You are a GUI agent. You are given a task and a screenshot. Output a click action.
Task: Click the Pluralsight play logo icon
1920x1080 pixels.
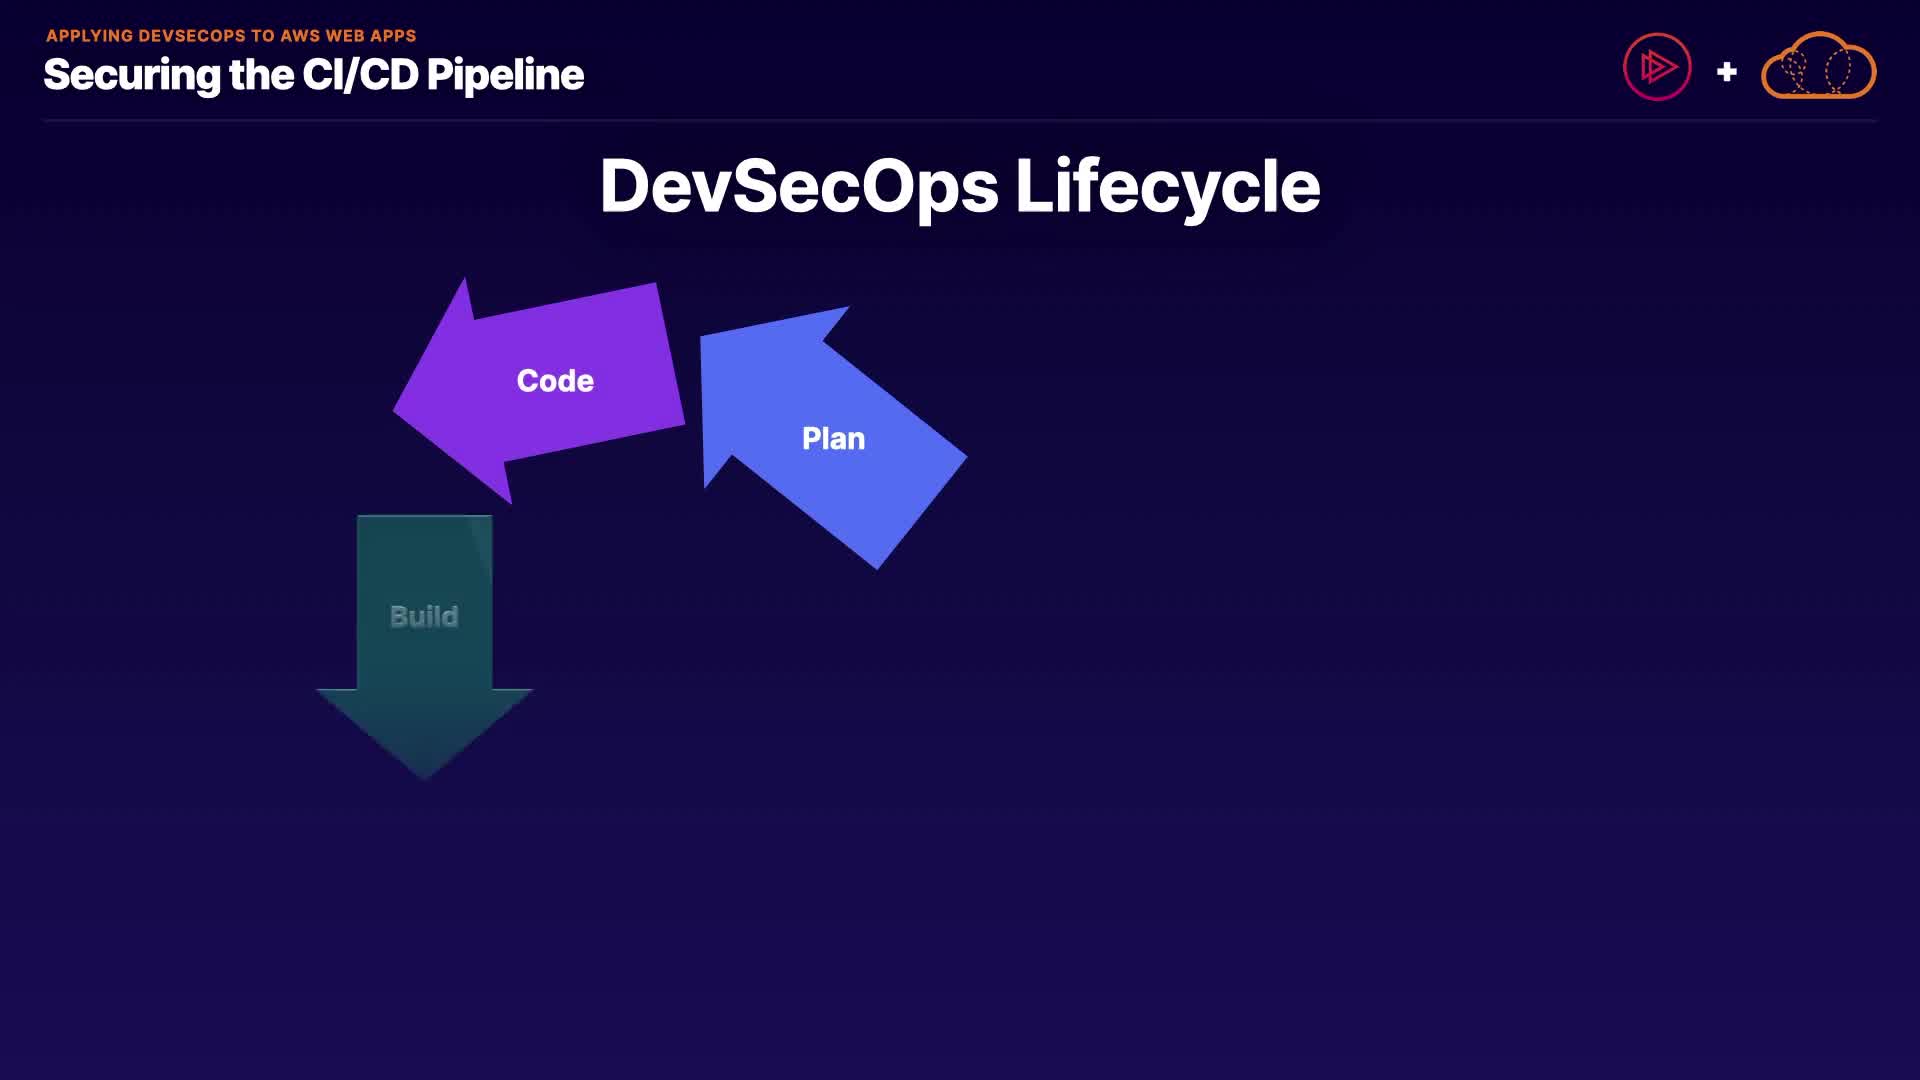click(1657, 67)
